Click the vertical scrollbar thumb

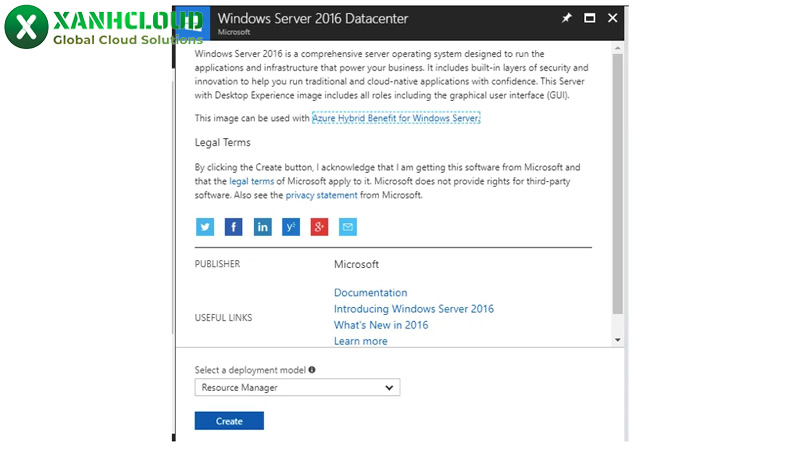tap(617, 184)
